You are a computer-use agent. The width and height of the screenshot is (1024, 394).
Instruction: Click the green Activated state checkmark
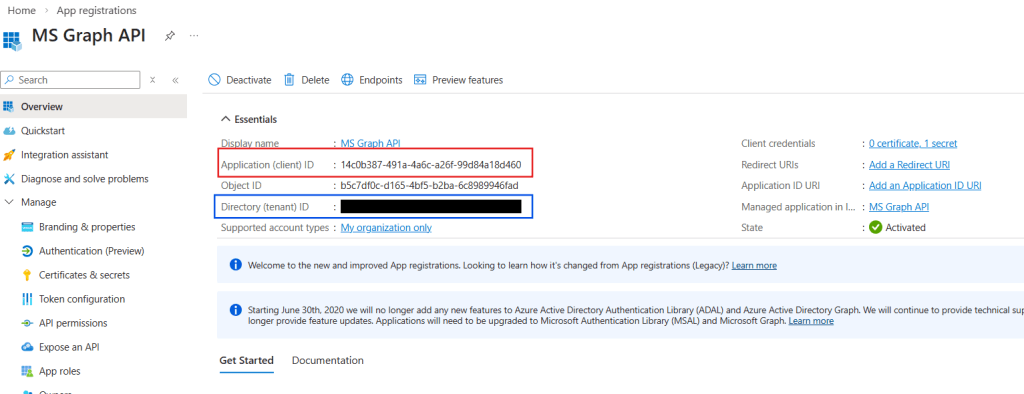(x=876, y=227)
